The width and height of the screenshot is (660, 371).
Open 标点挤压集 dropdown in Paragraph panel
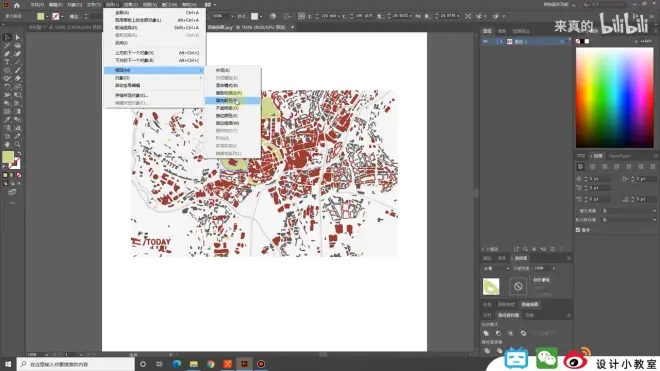(x=629, y=219)
